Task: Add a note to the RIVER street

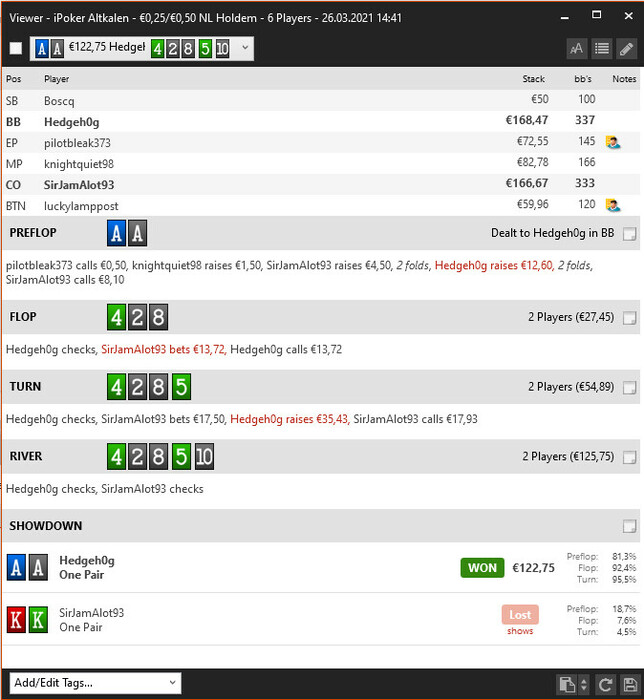Action: coord(629,457)
